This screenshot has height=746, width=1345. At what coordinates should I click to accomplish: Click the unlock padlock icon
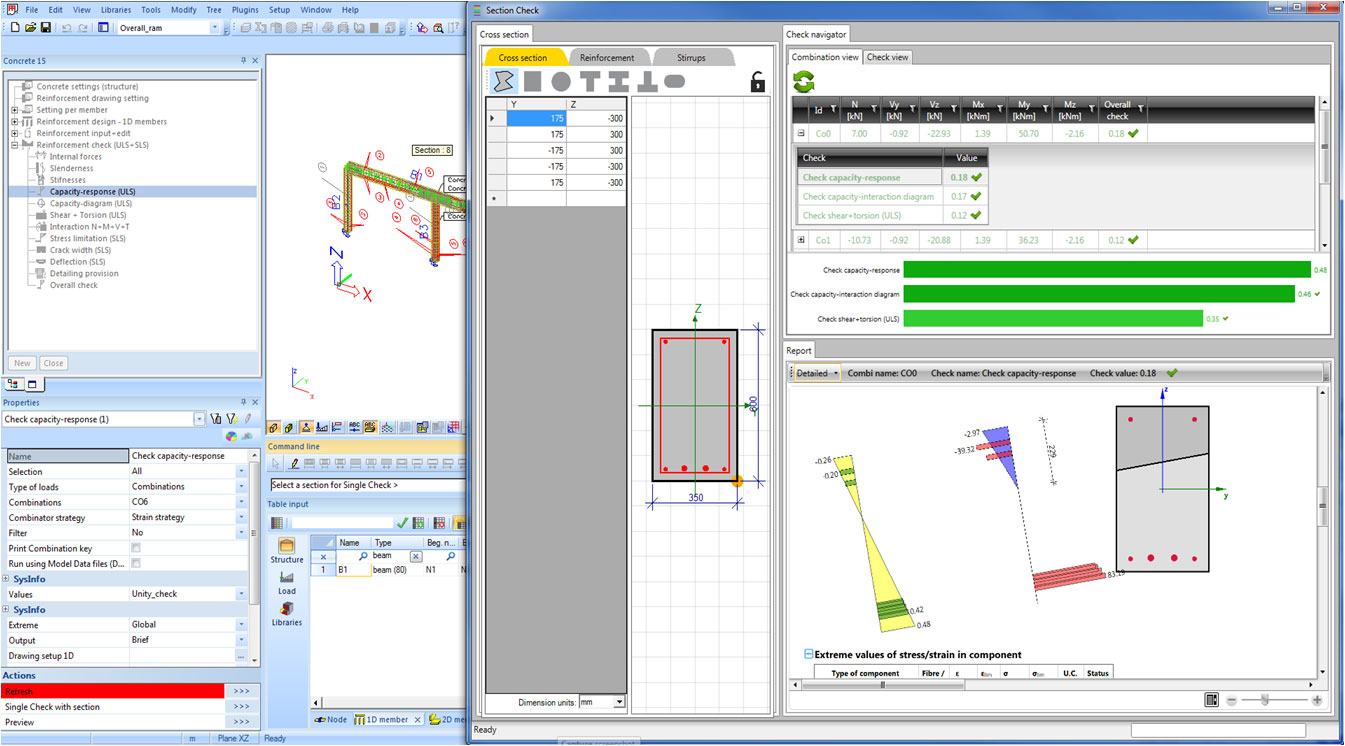point(758,83)
